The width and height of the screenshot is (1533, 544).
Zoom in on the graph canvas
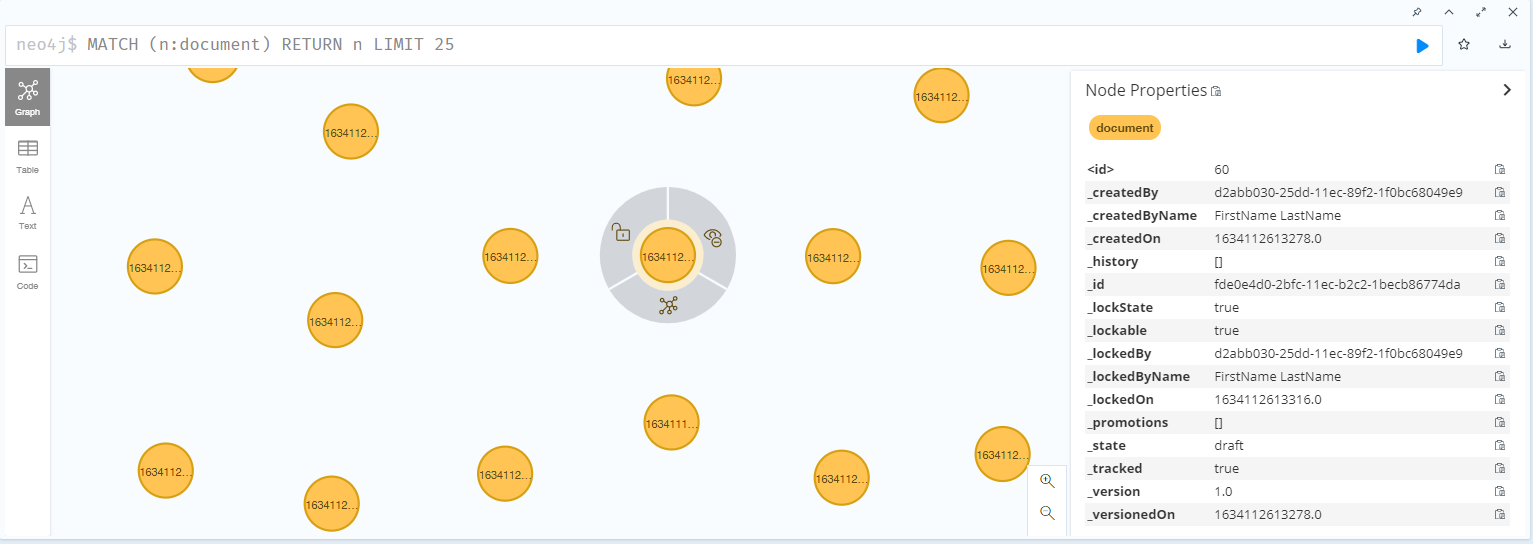(1047, 481)
